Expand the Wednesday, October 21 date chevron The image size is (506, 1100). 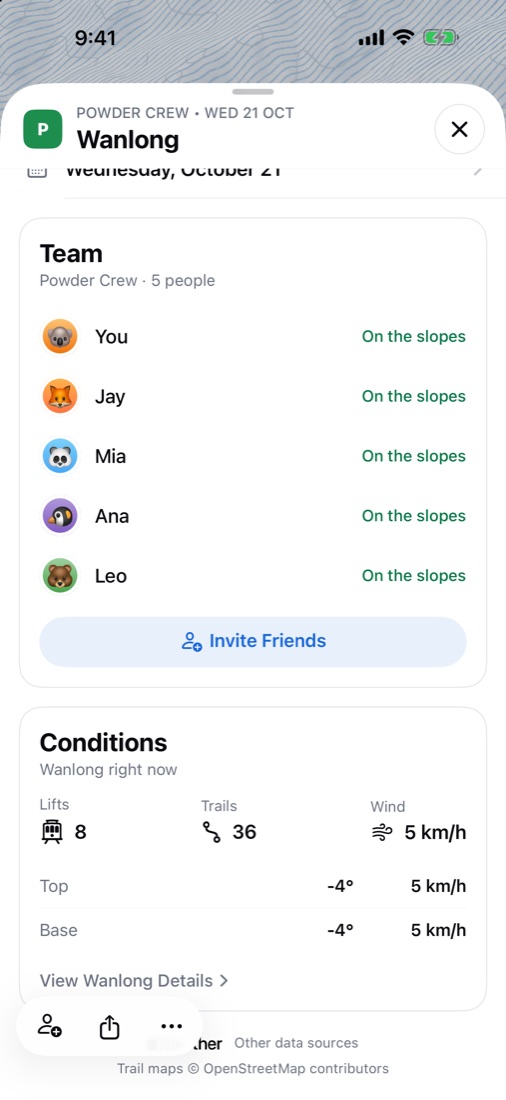coord(477,171)
